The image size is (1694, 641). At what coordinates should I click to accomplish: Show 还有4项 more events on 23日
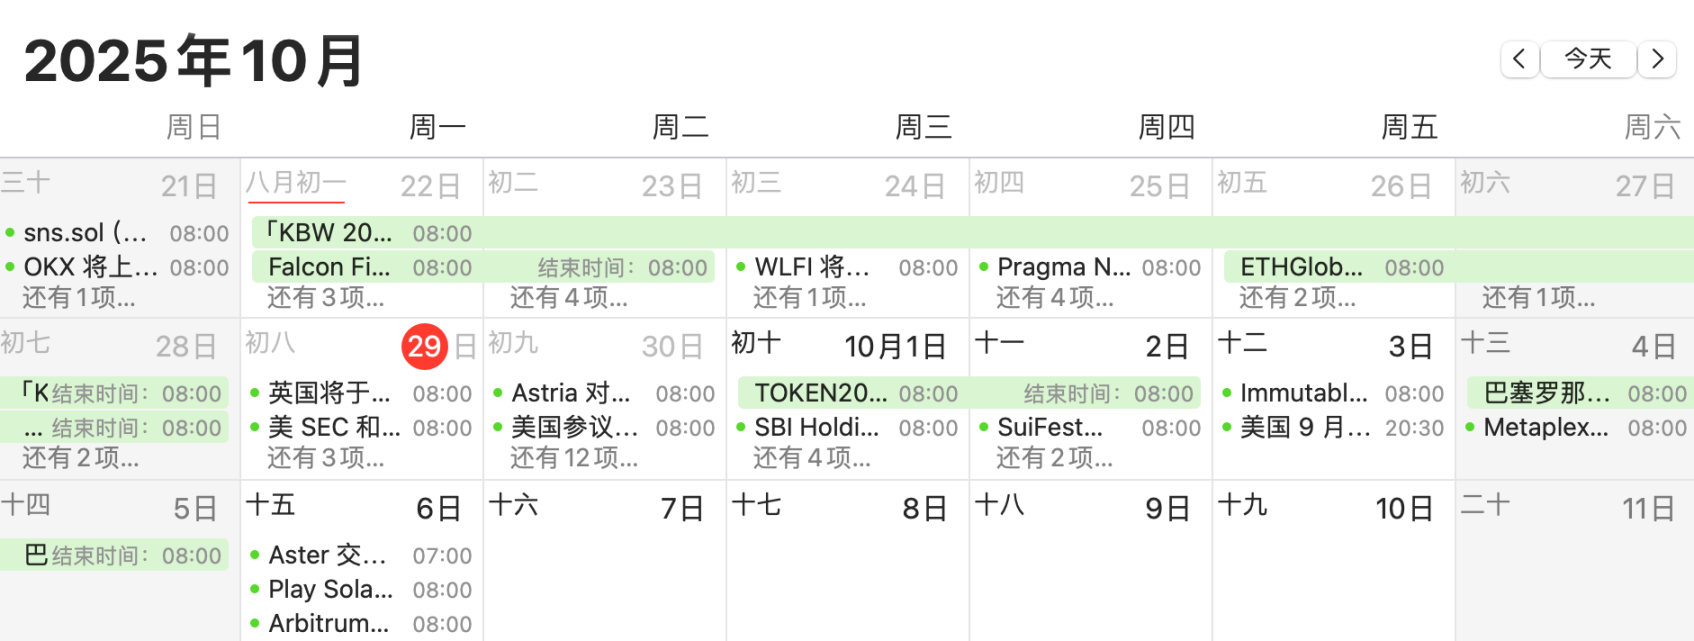(568, 298)
